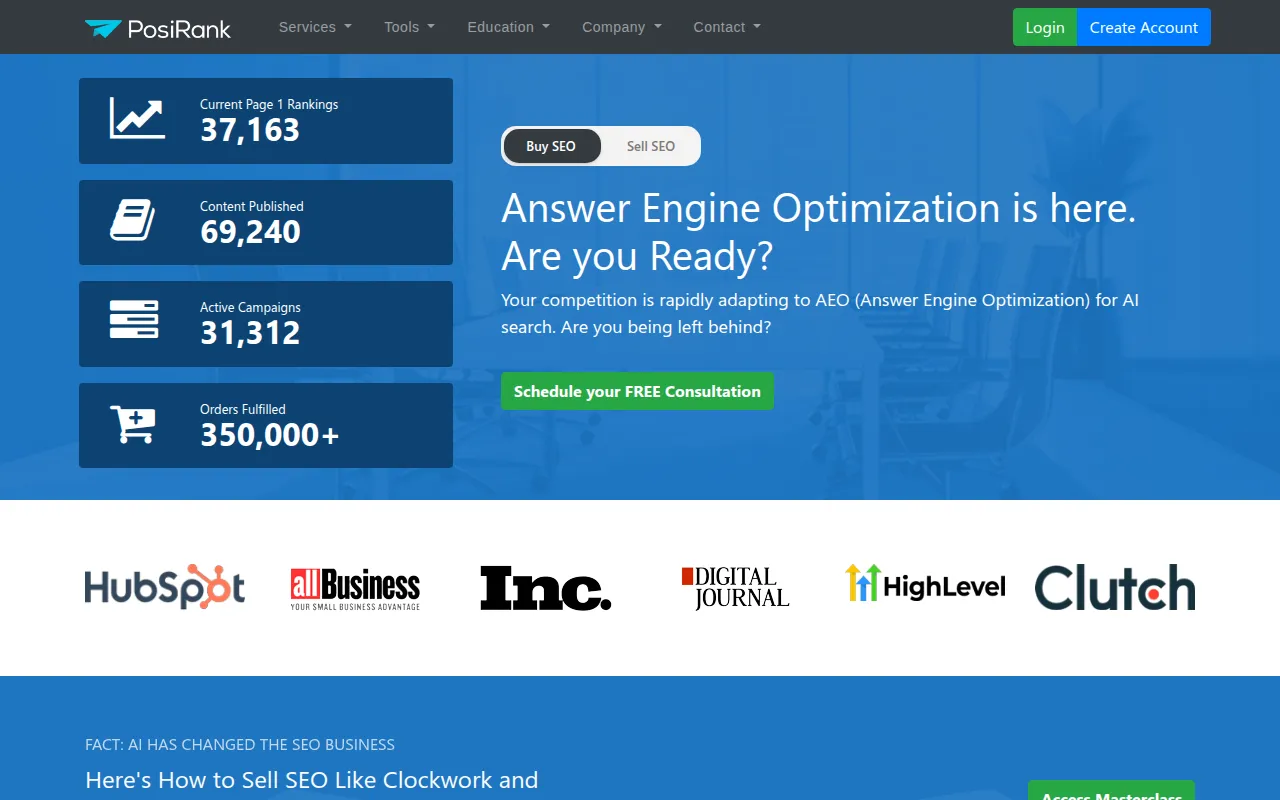The width and height of the screenshot is (1280, 800).
Task: Expand the Tools dropdown menu
Action: (409, 27)
